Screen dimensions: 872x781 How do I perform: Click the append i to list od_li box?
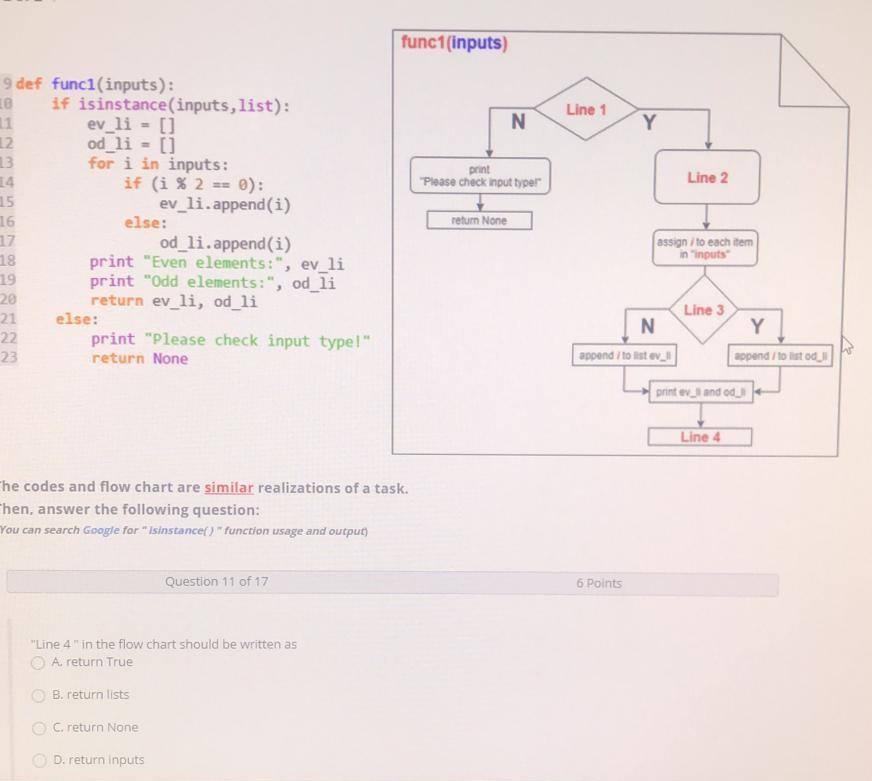click(781, 355)
